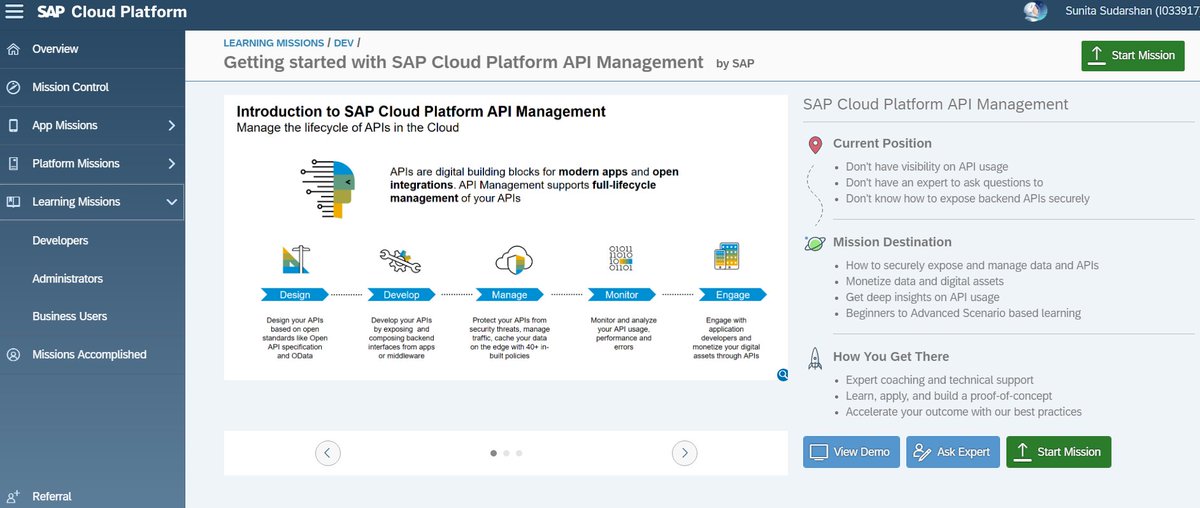1200x508 pixels.
Task: Click the API head illustration icon
Action: click(327, 189)
